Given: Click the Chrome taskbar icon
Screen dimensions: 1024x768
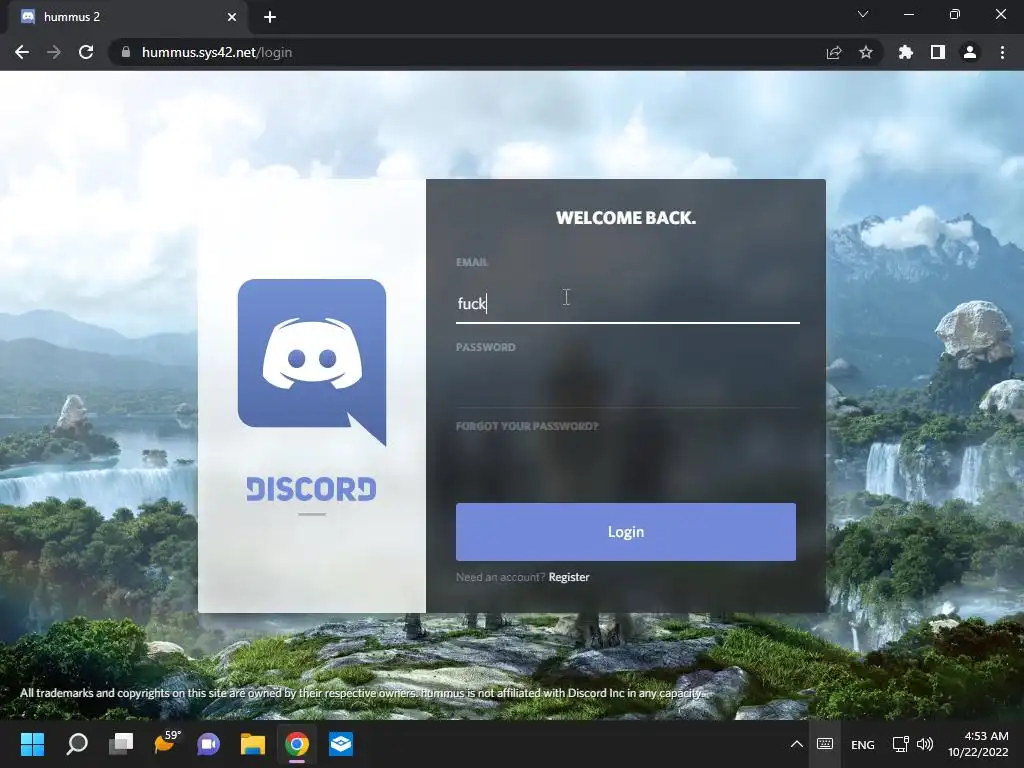Looking at the screenshot, I should tap(296, 744).
